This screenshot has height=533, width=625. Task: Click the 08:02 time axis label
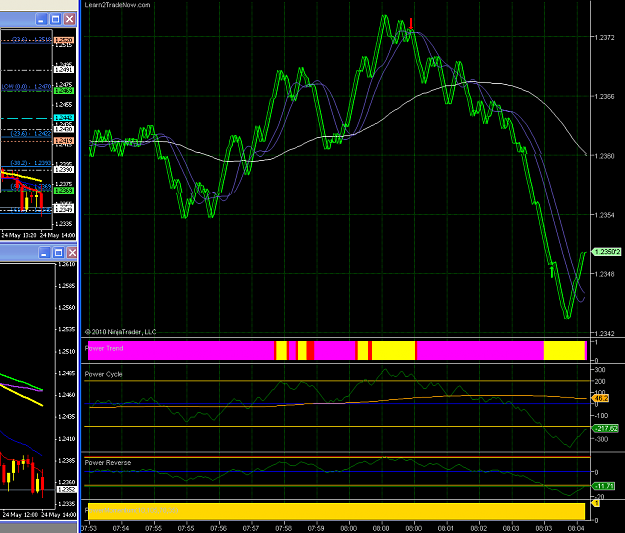pos(479,529)
